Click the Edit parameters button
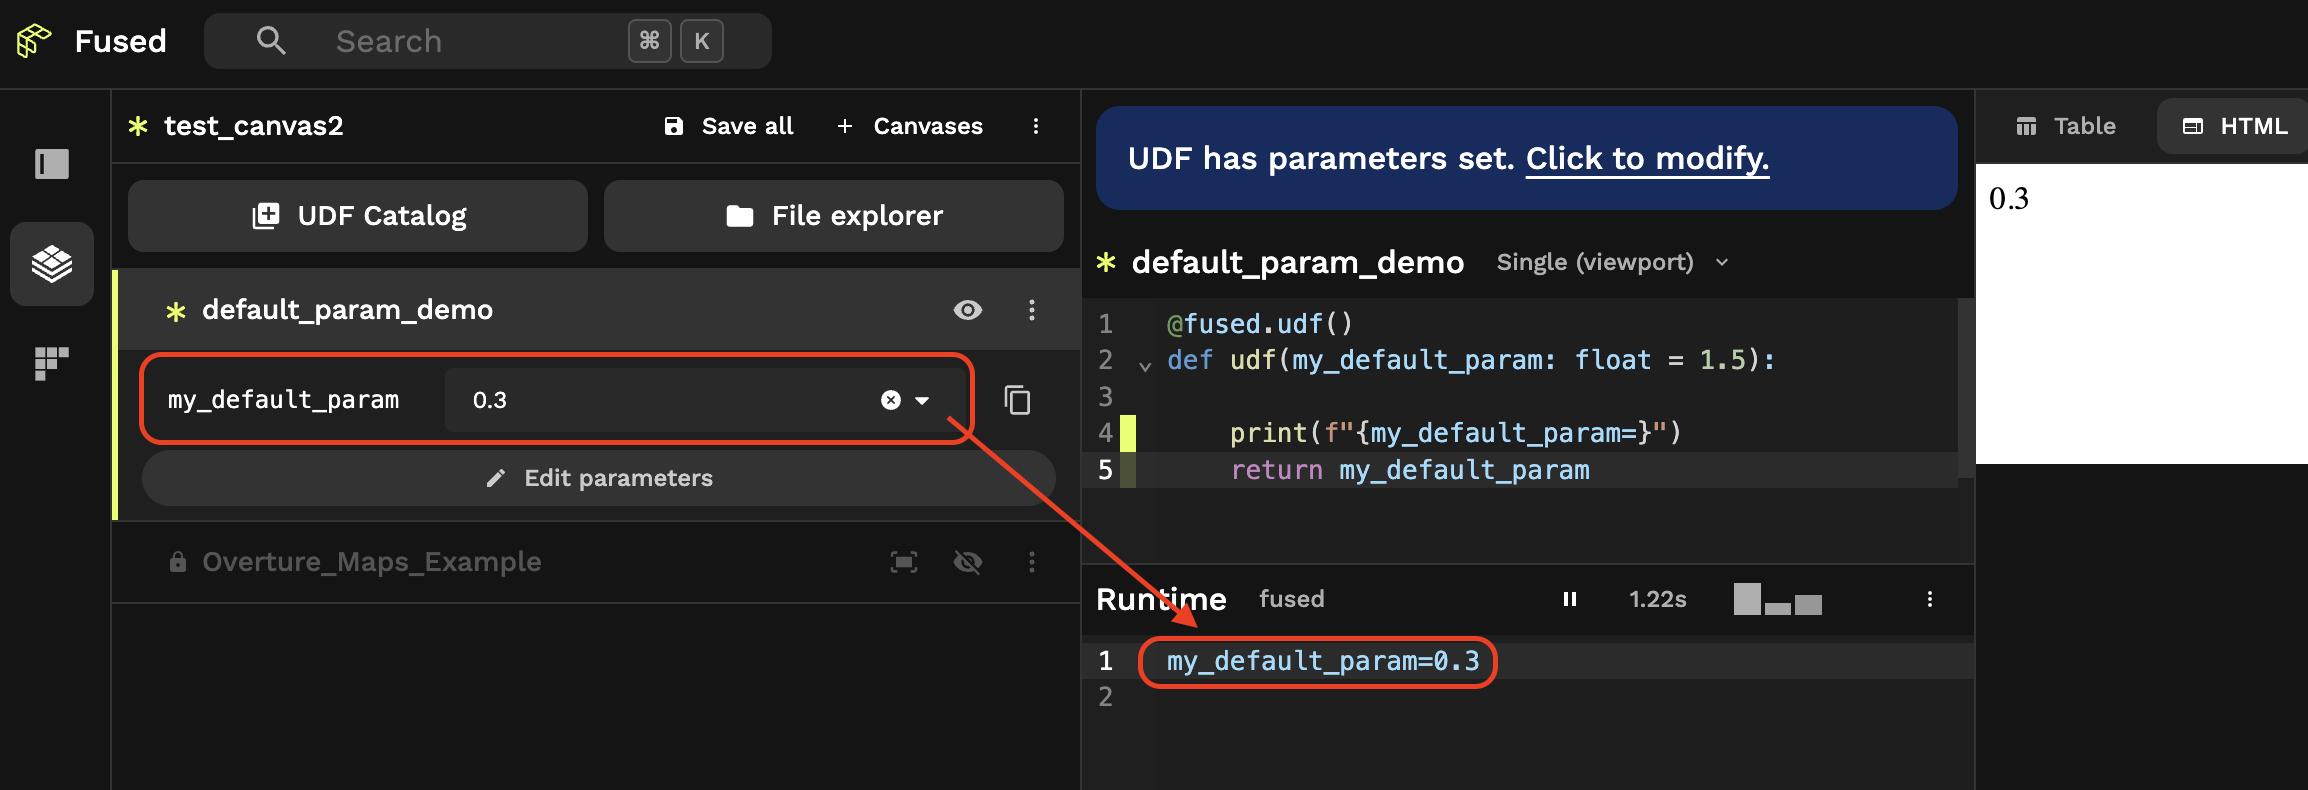 [x=598, y=478]
